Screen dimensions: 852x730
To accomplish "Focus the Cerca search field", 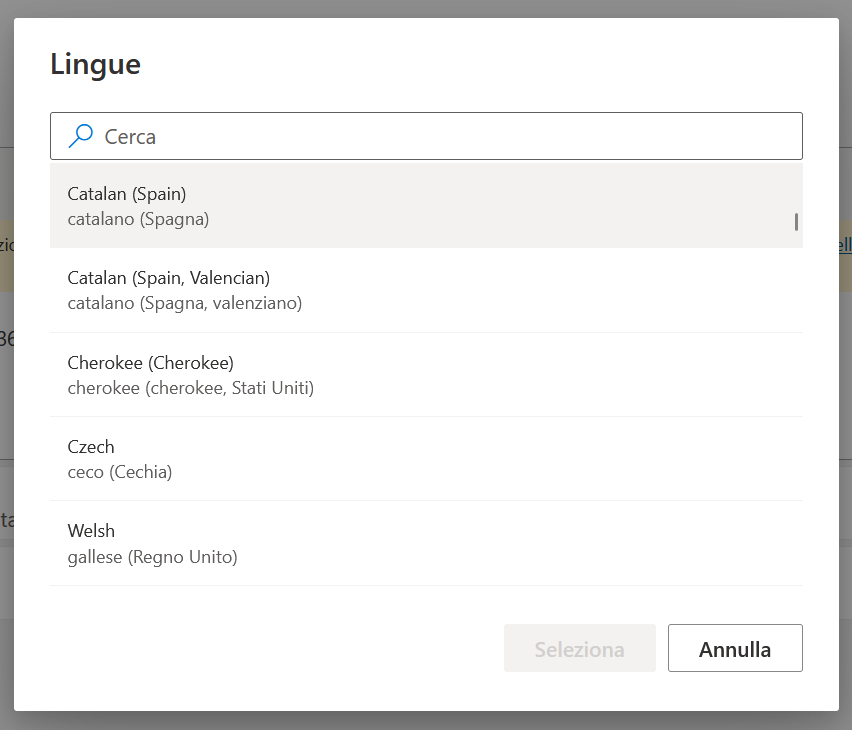I will (426, 136).
